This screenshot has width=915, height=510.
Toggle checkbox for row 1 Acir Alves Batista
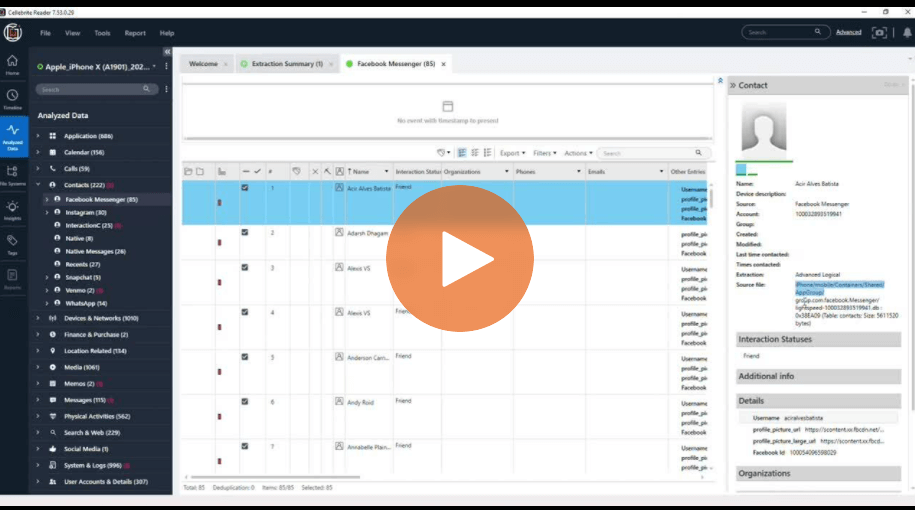coord(245,188)
